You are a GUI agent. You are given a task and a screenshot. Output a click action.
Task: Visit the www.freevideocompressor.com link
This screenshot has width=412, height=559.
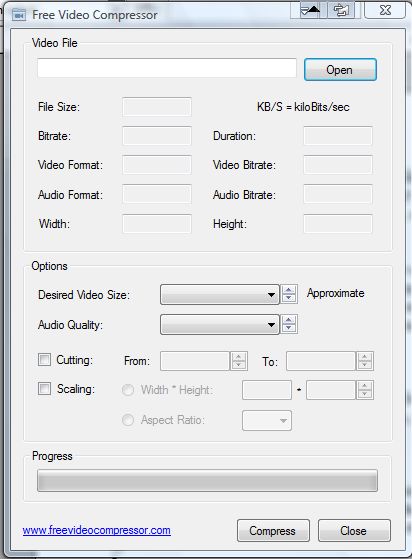pos(97,530)
